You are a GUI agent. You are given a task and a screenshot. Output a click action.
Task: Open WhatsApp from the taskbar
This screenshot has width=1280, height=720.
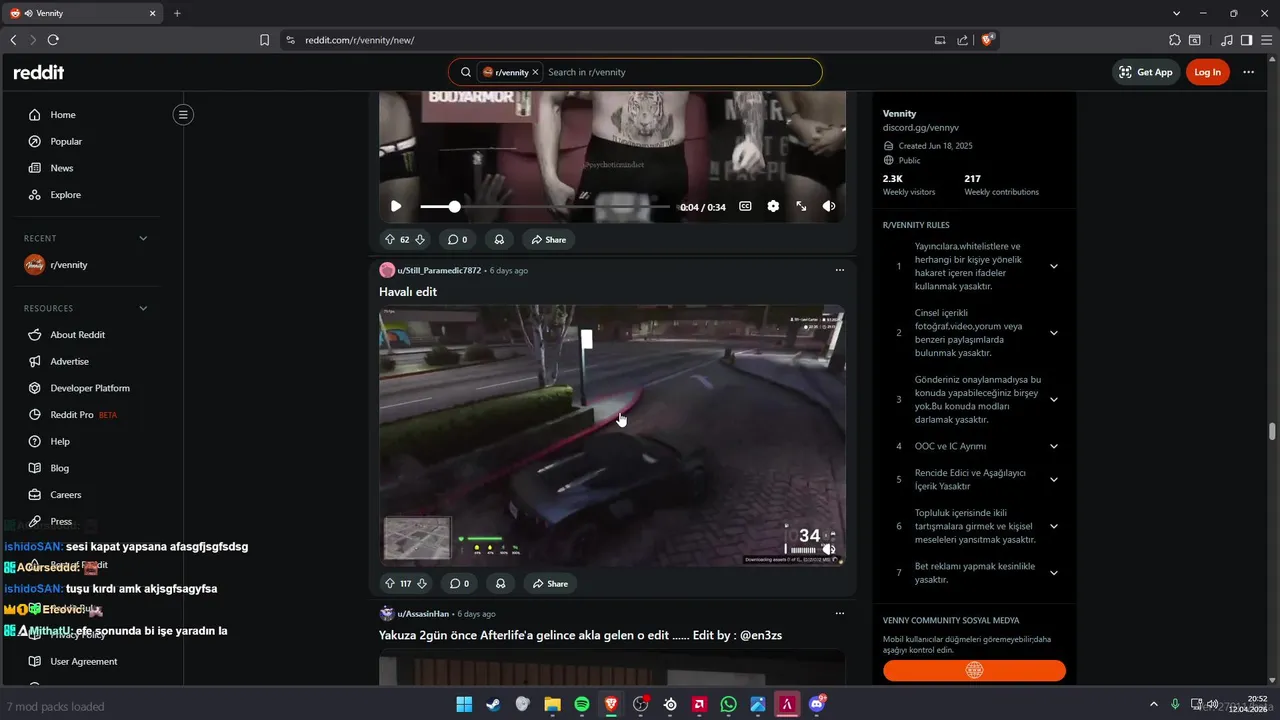pos(728,704)
